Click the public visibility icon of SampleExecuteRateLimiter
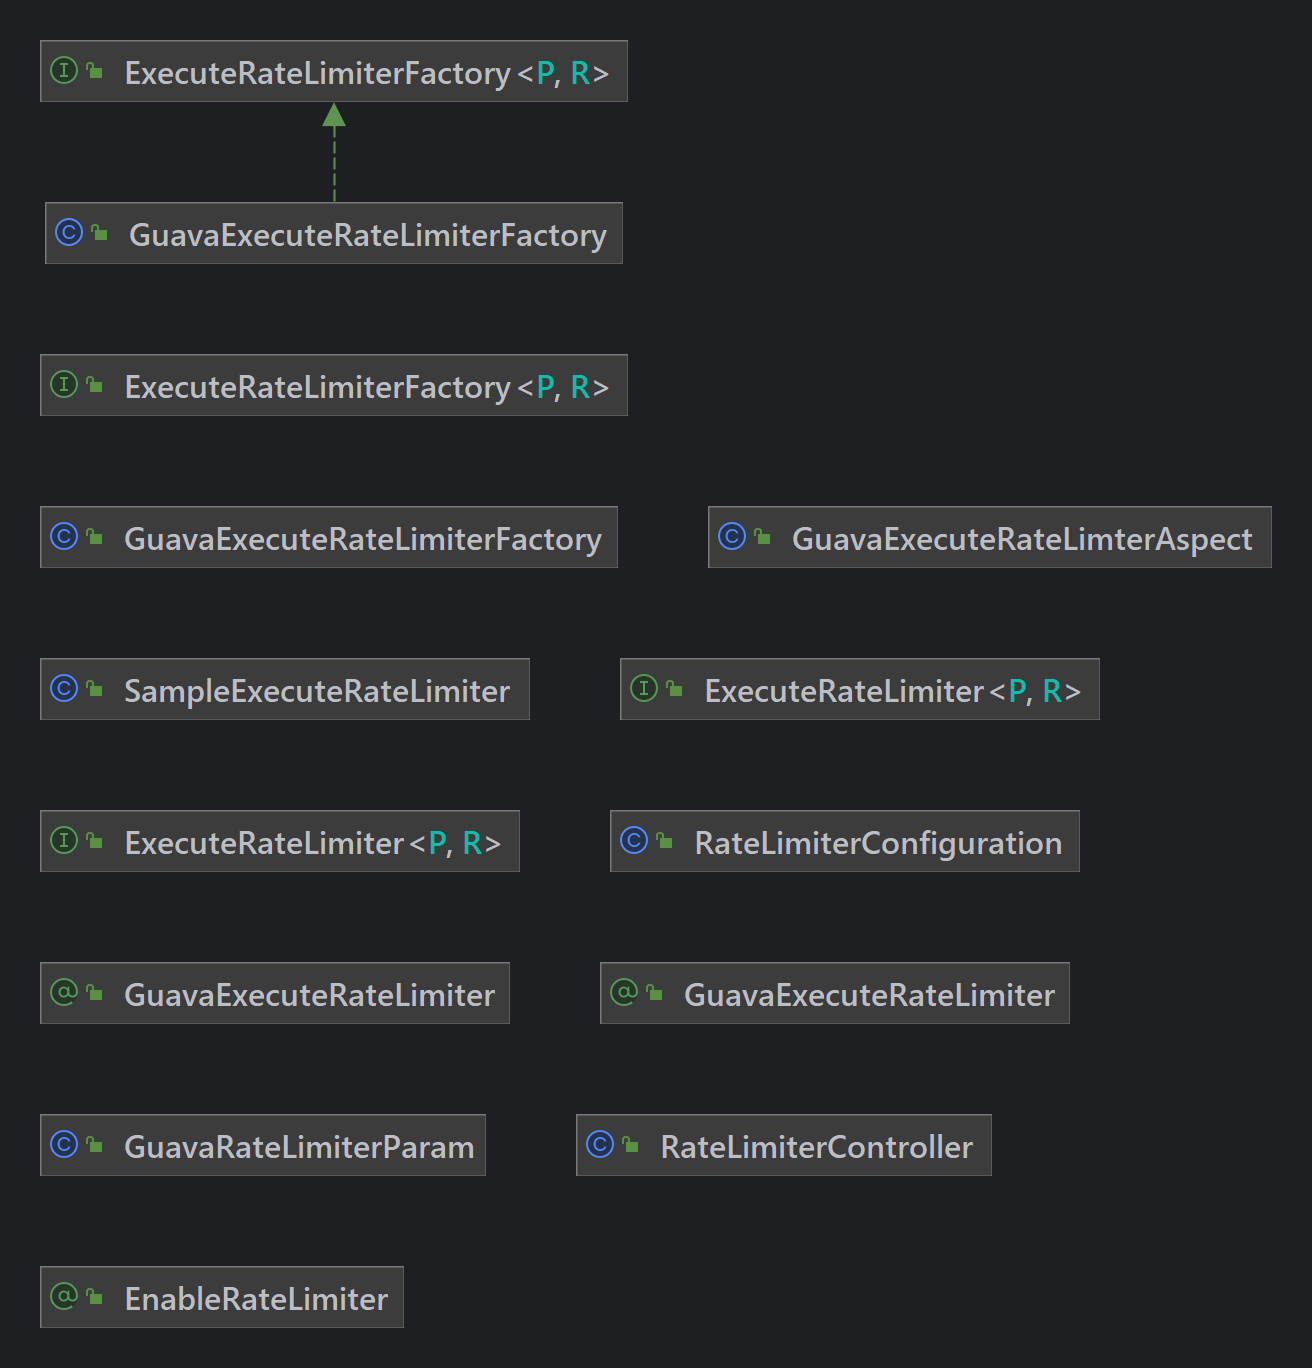 pos(95,689)
